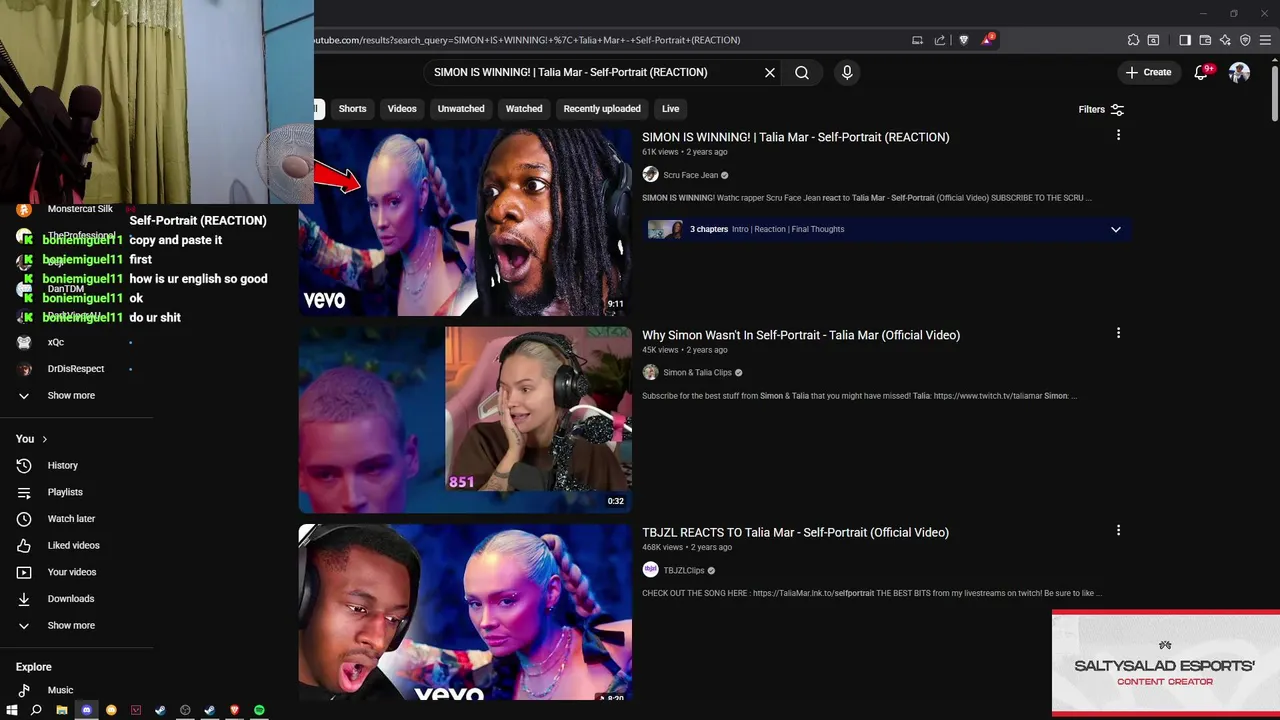Select the Shorts filter chip
This screenshot has height=720, width=1280.
(352, 109)
